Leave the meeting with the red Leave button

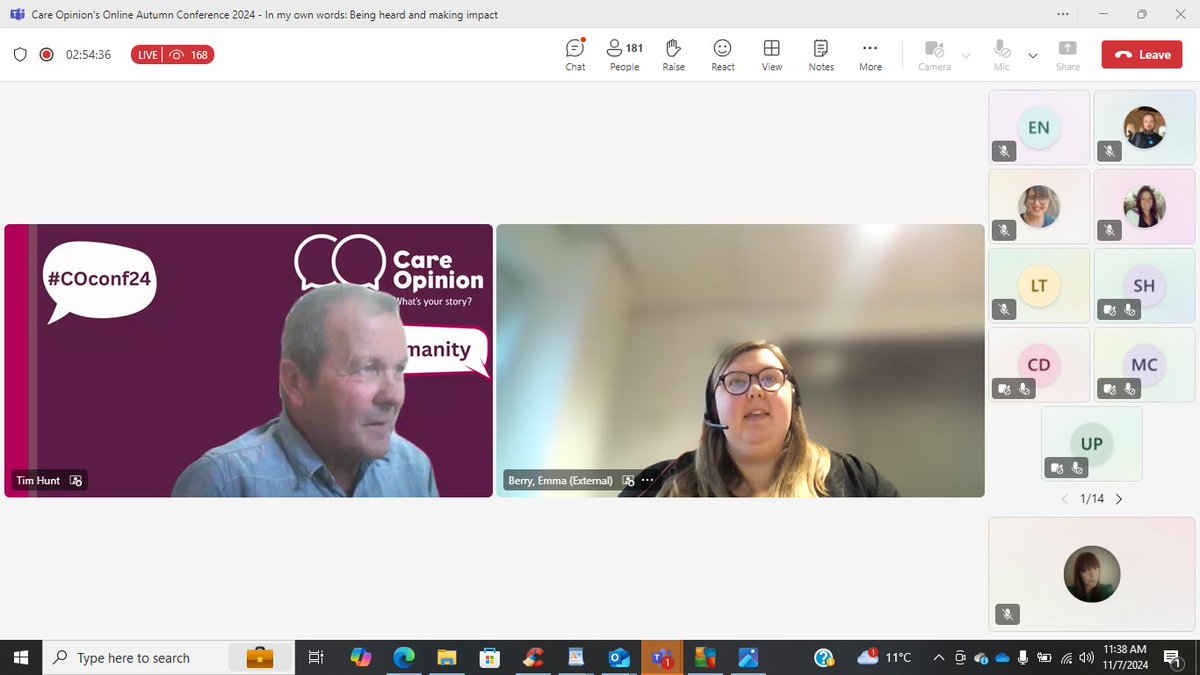point(1142,55)
